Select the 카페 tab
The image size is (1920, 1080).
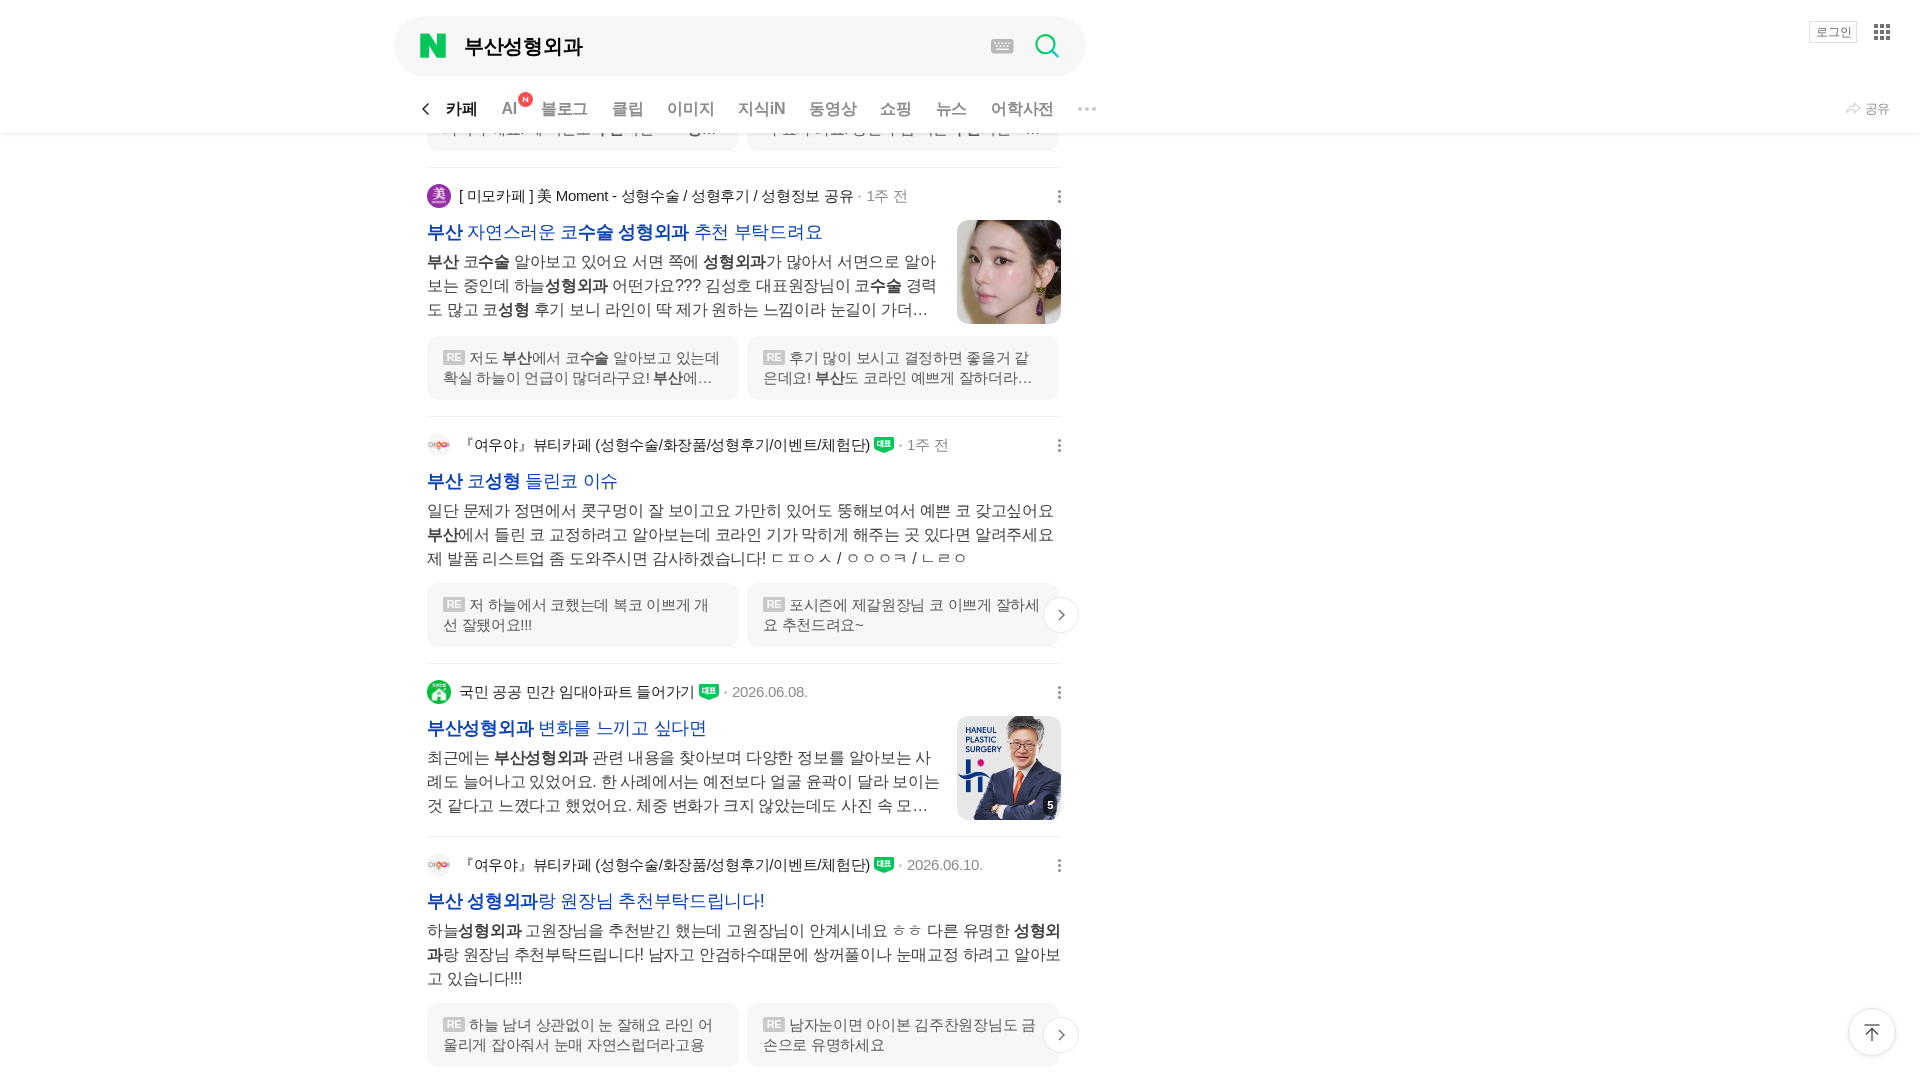click(461, 109)
